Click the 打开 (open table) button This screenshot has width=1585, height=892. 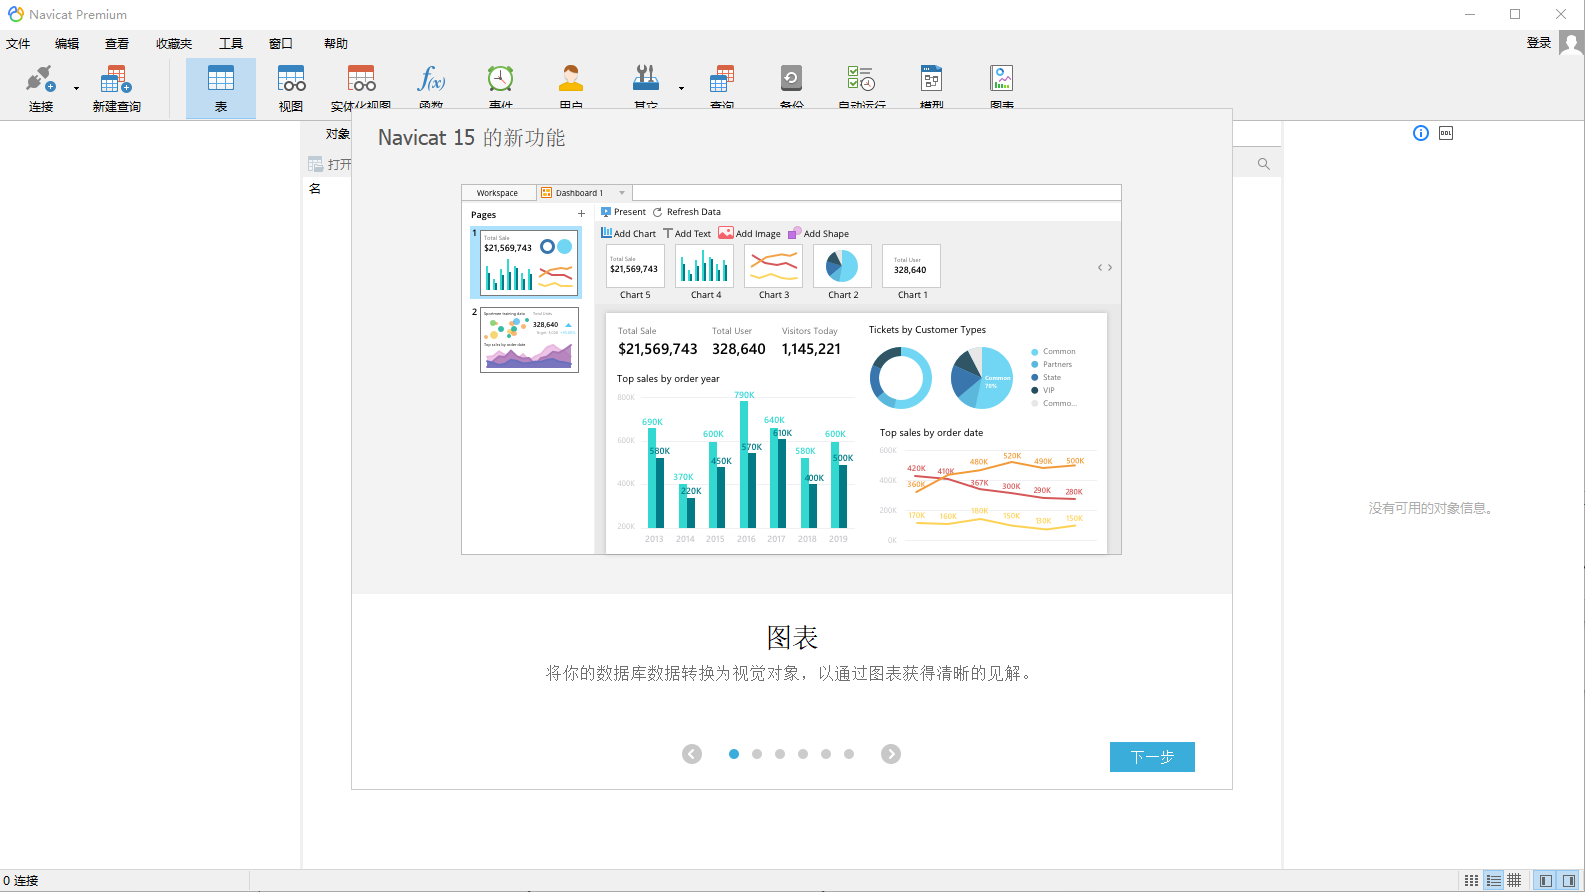click(330, 164)
